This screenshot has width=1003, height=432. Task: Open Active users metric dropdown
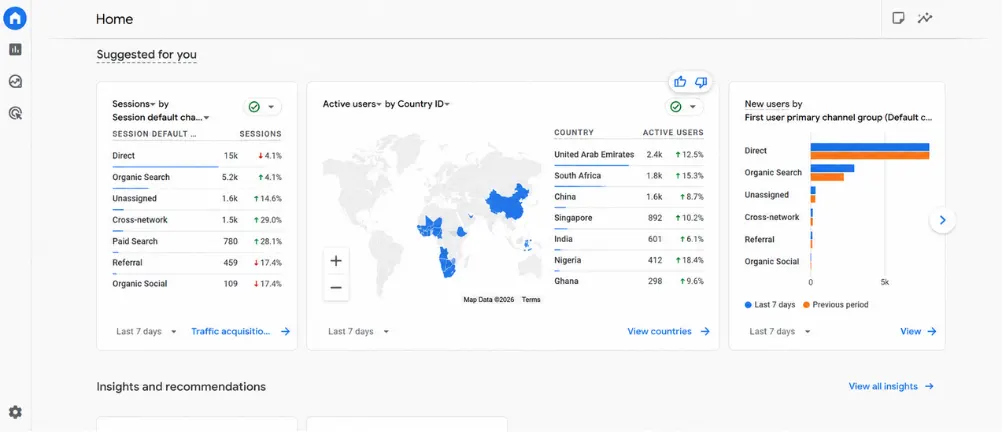(352, 104)
